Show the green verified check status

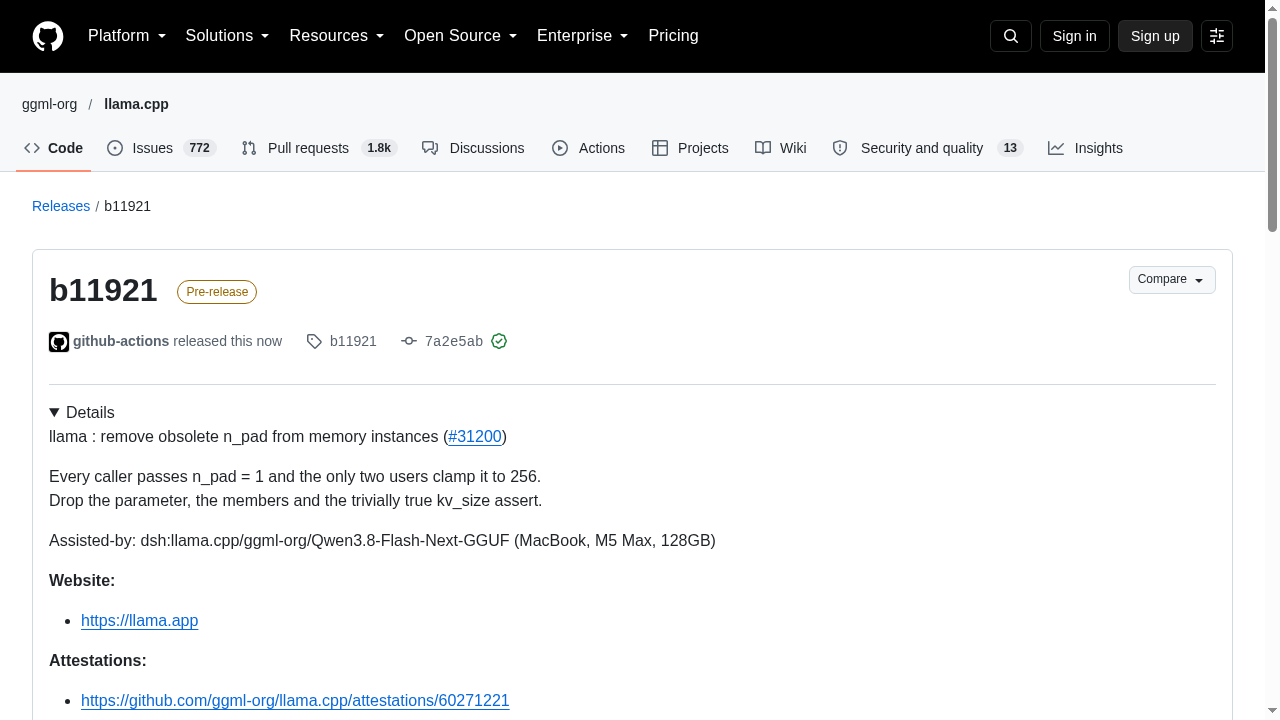[499, 341]
